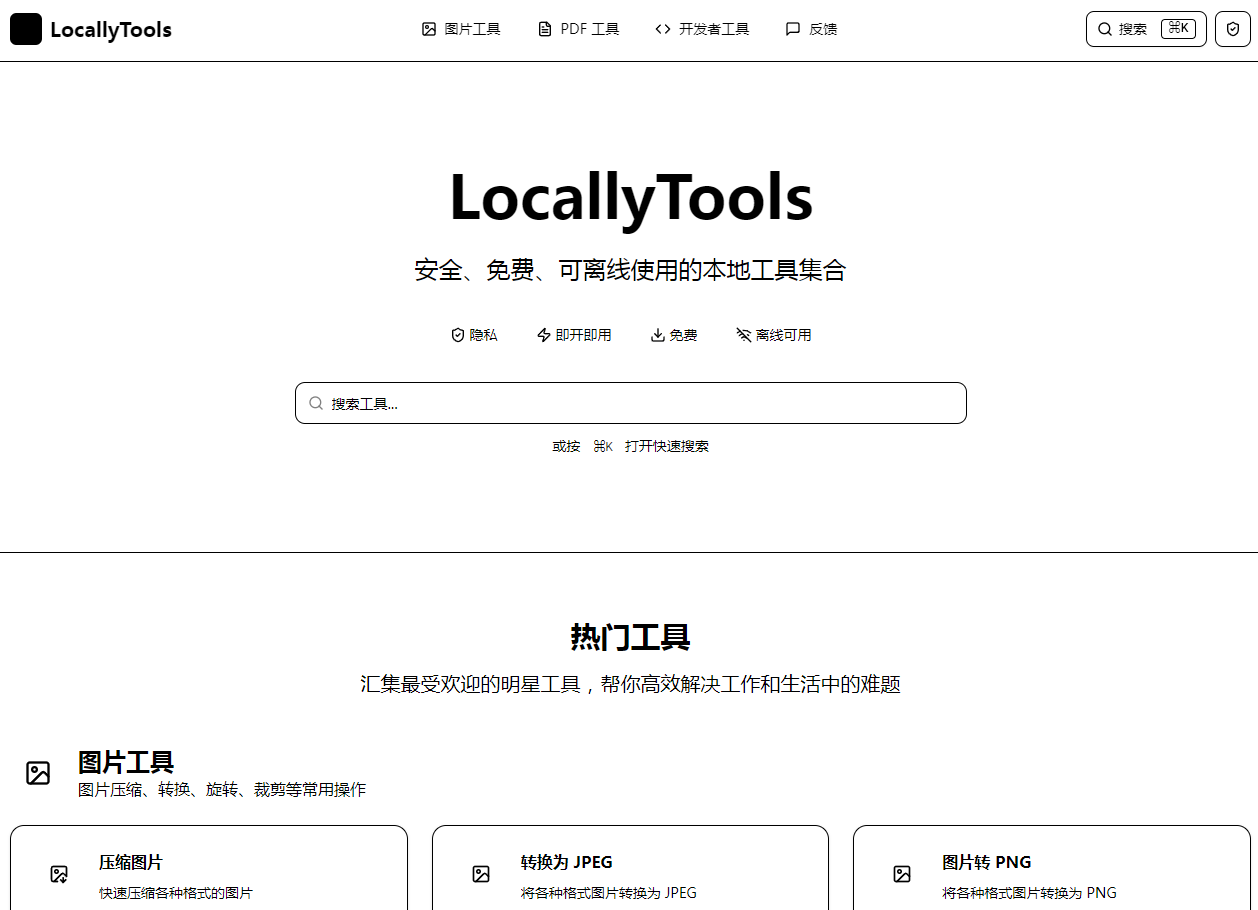1258x910 pixels.
Task: Open the 开发者工具 navigation menu
Action: 702,29
